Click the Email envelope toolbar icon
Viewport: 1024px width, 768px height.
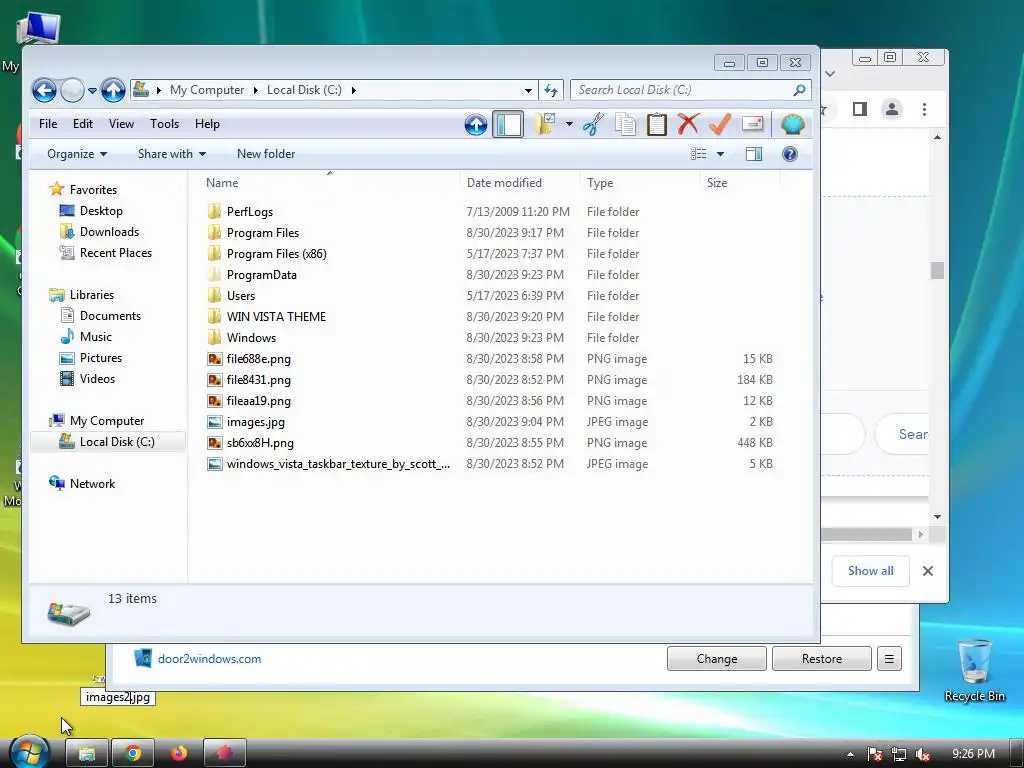[752, 123]
